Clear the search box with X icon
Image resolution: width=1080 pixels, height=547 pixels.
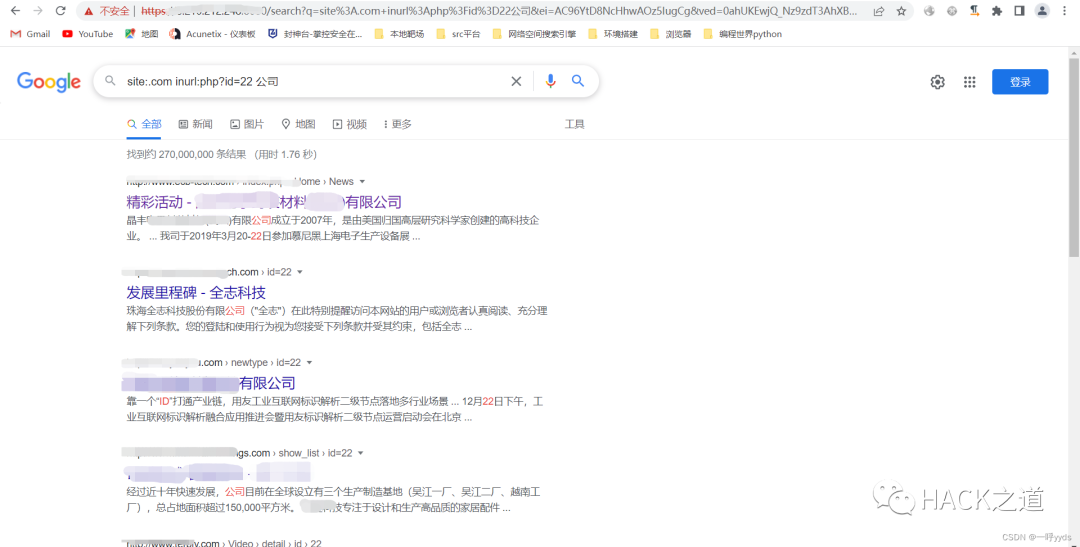516,81
